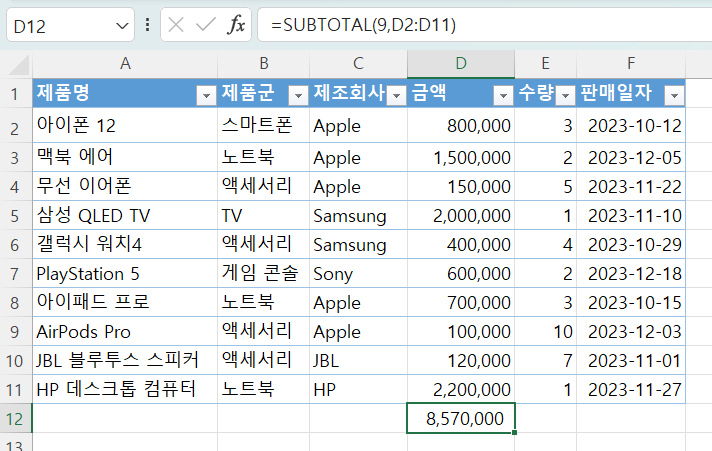Click the 스마트폰 cell
Viewport: 712px width, 451px height.
[264, 125]
